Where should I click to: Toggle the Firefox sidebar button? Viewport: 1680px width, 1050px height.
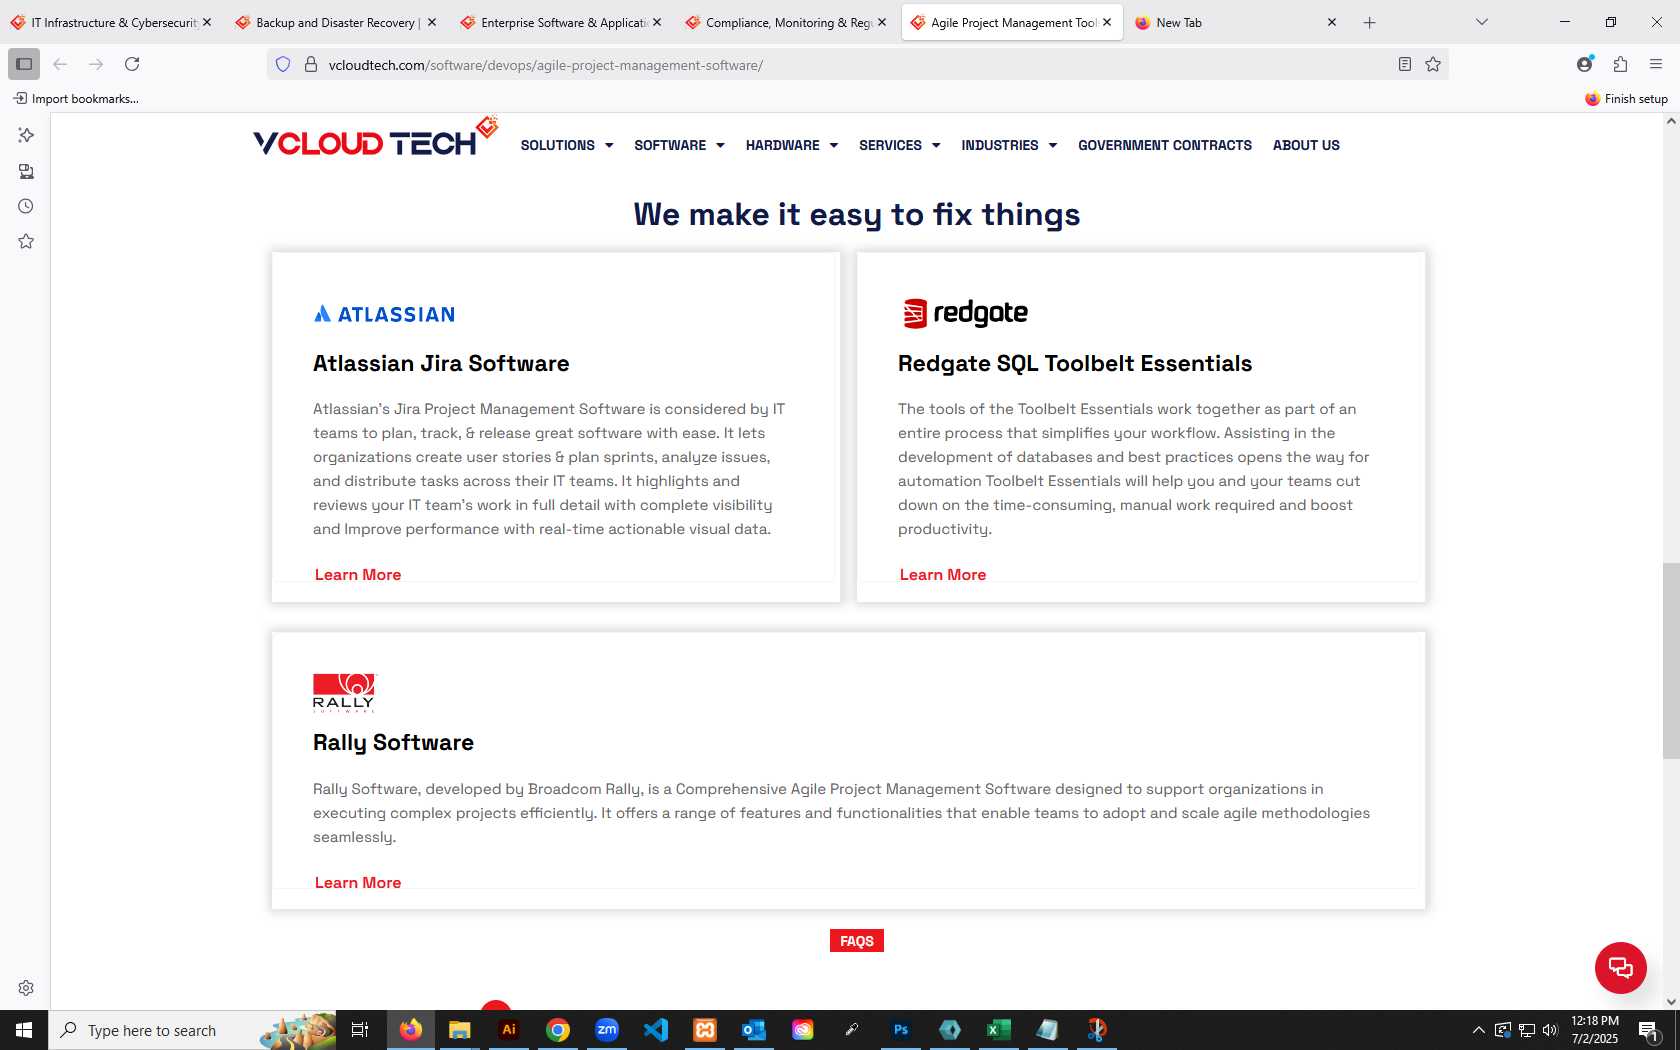click(24, 64)
